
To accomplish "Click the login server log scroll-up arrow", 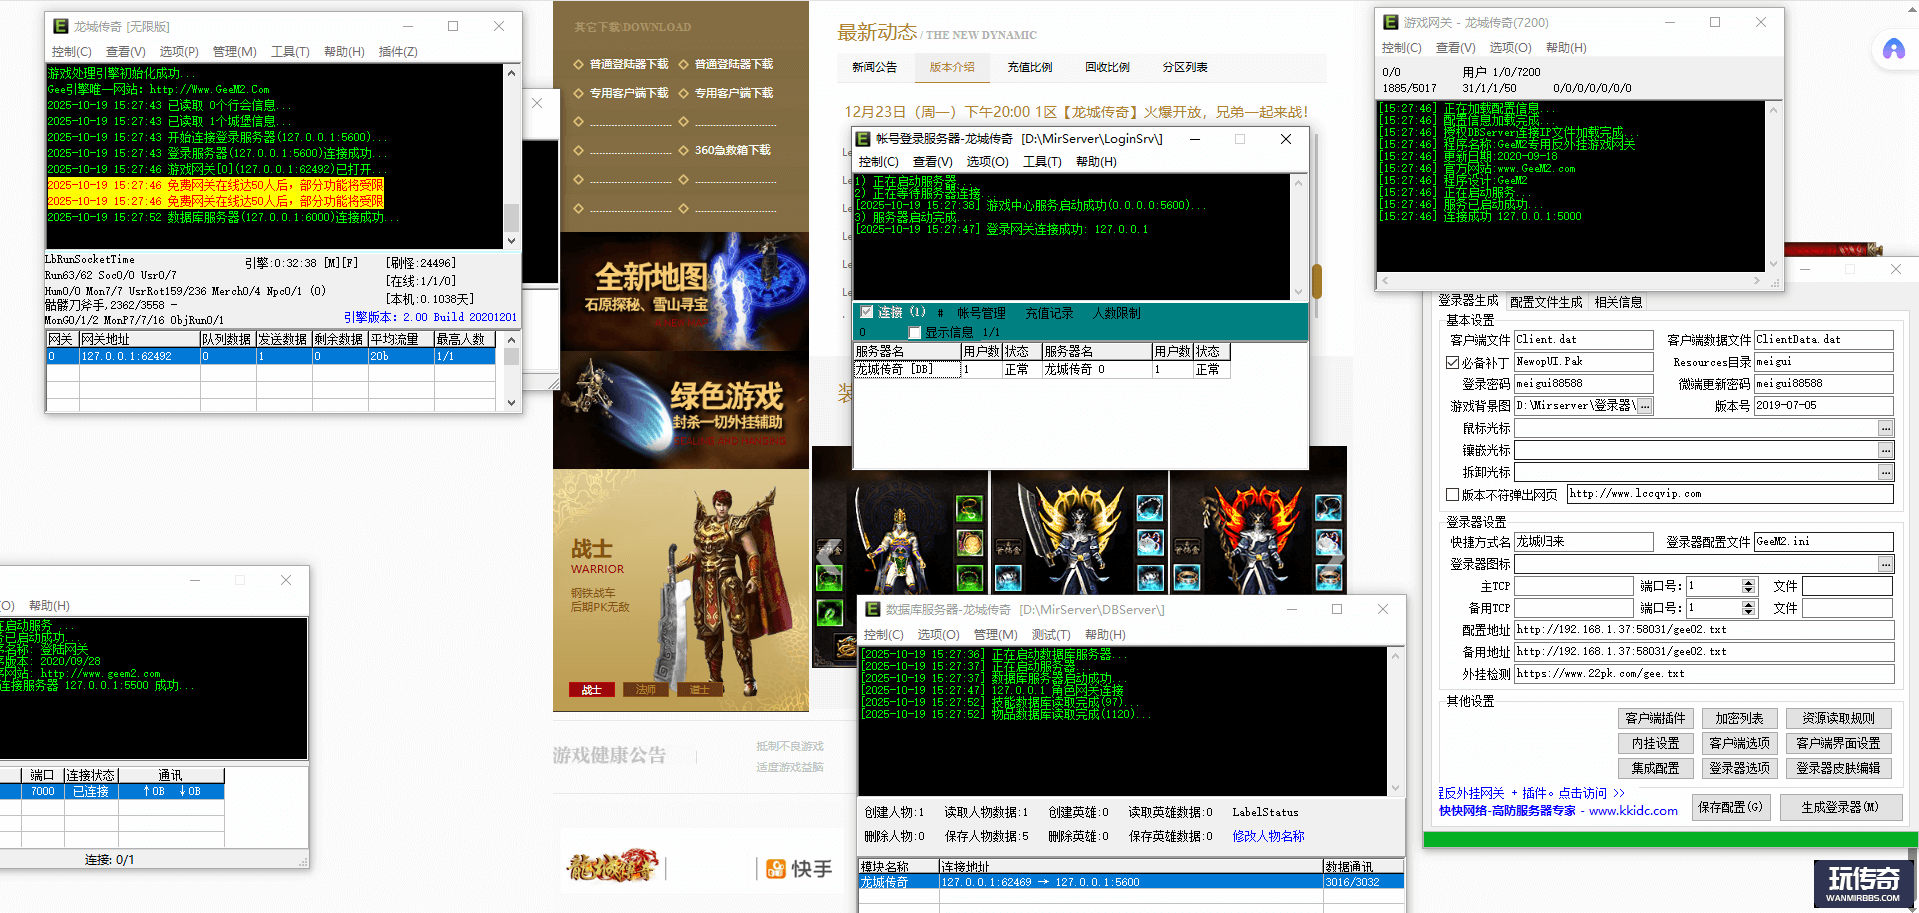I will [1298, 183].
